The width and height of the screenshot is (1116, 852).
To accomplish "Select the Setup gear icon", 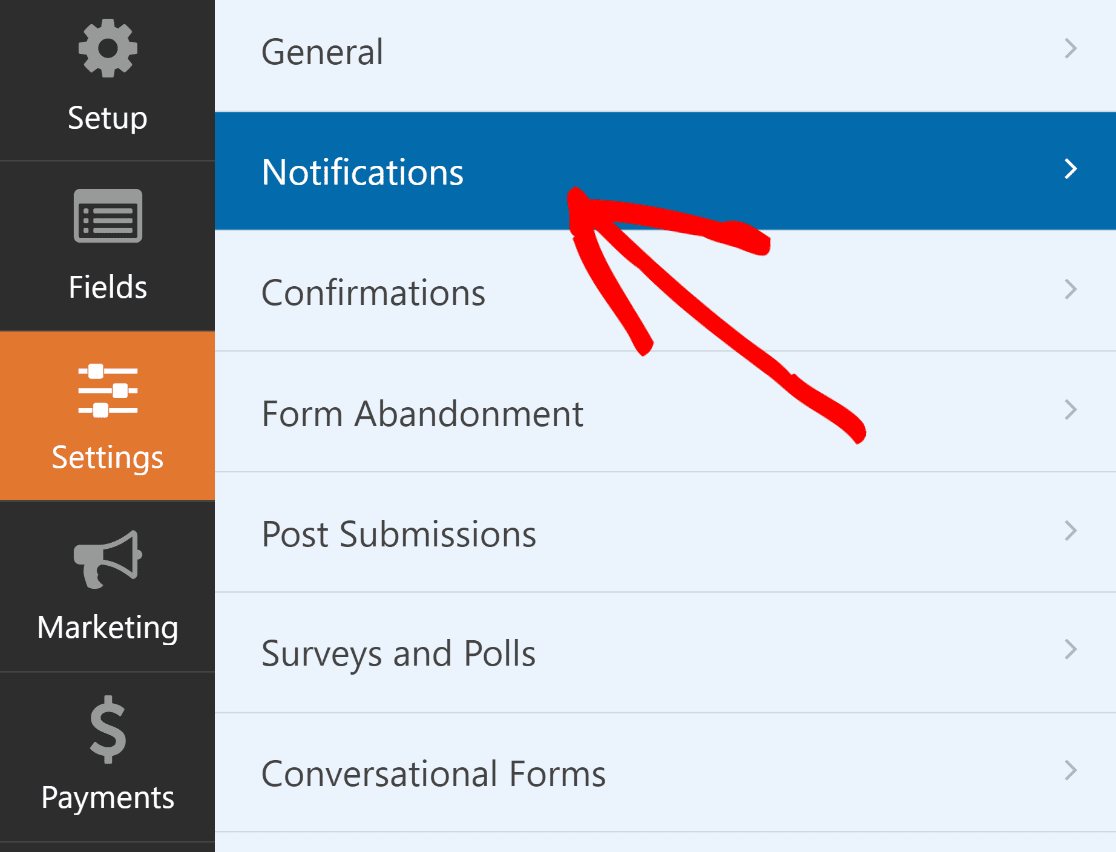I will [107, 47].
